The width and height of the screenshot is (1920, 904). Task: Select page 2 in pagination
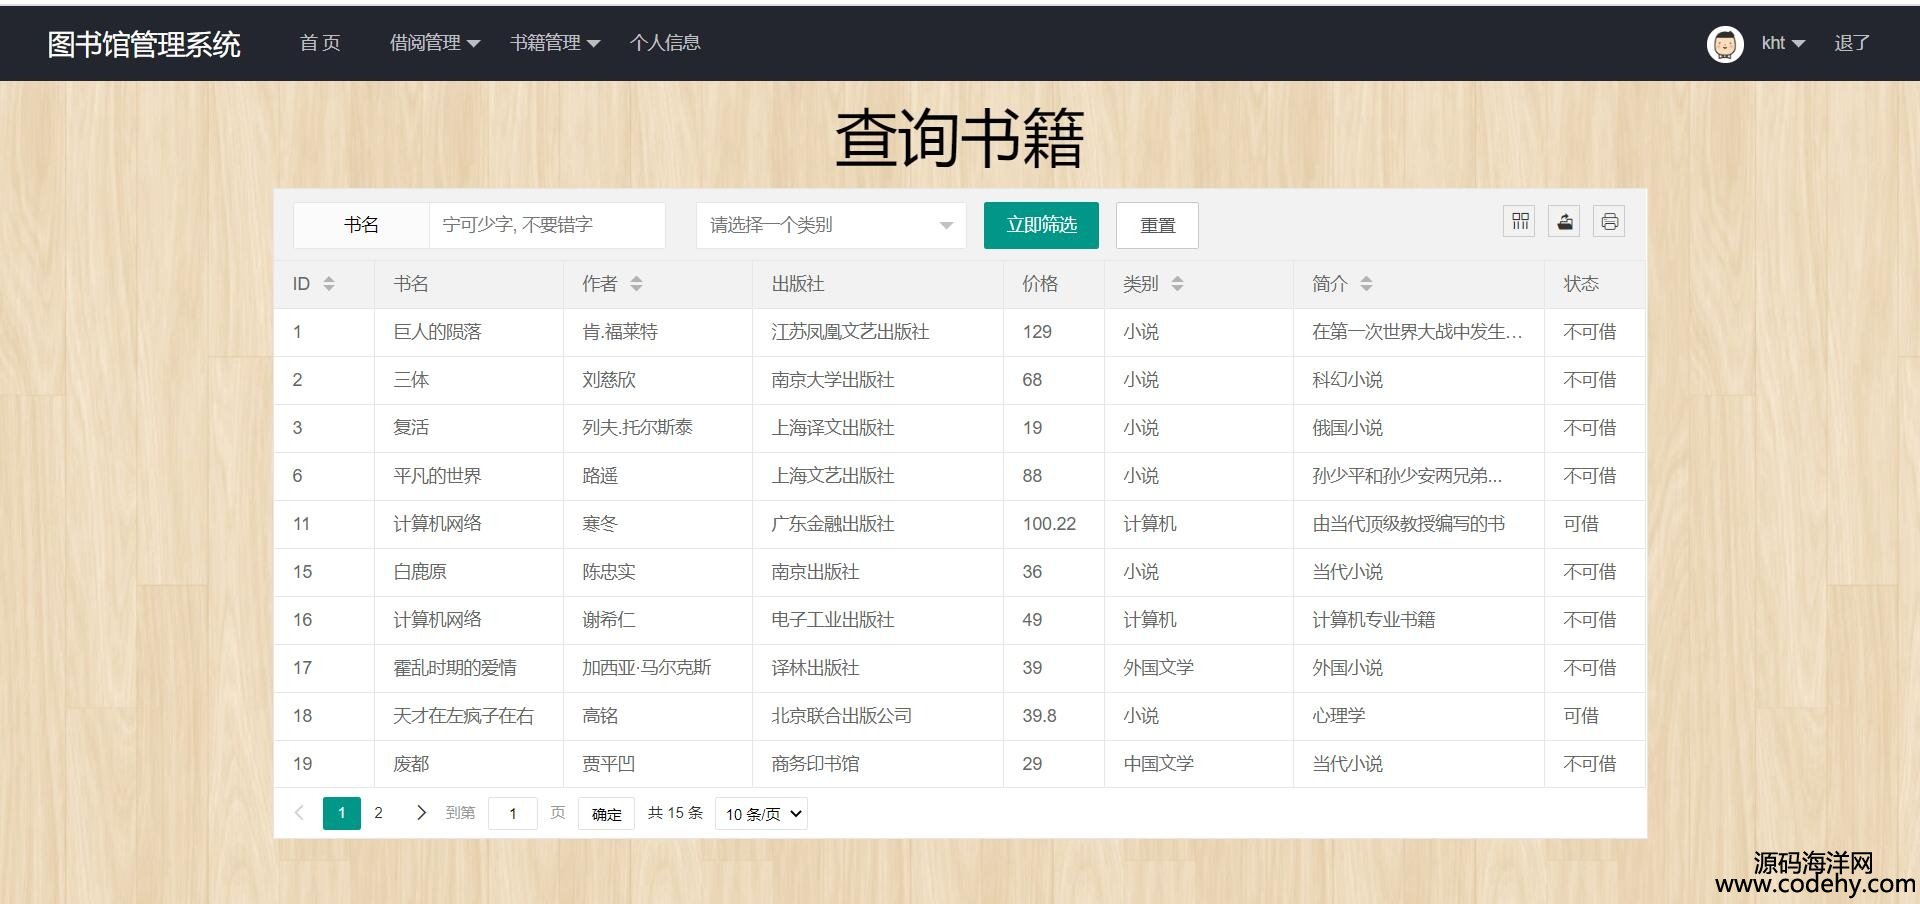click(x=378, y=813)
